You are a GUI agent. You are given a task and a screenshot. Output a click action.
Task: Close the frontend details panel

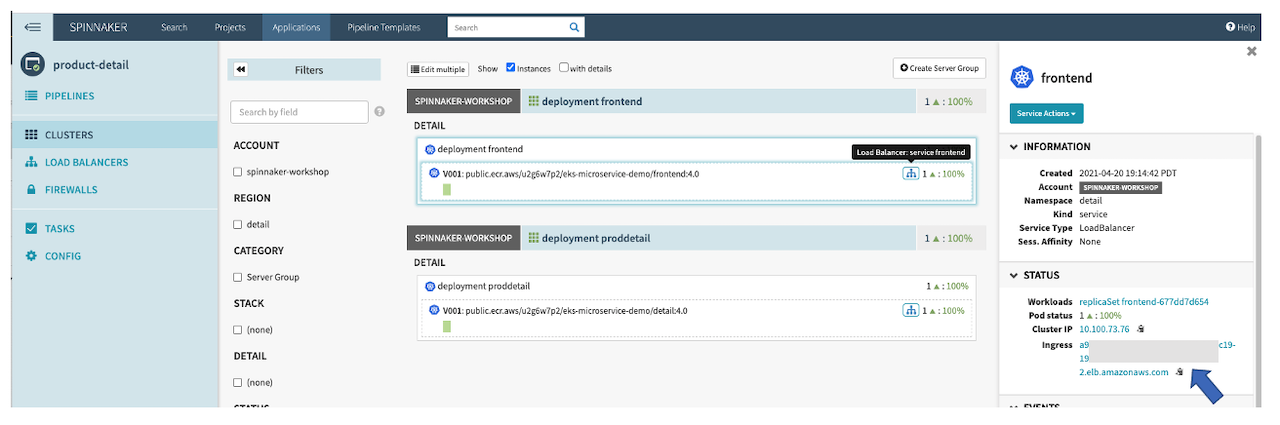[x=1251, y=51]
